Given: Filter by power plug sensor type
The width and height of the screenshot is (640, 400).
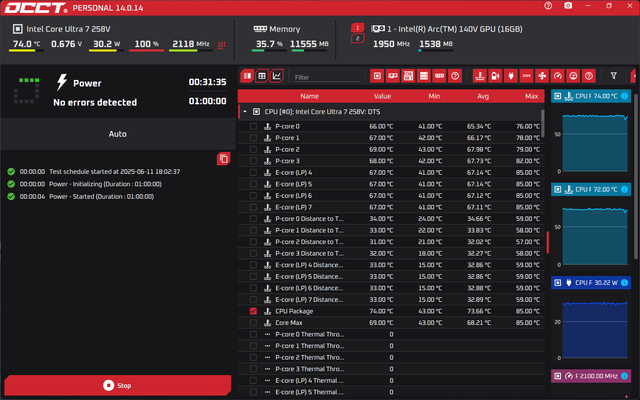Looking at the screenshot, I should click(511, 76).
